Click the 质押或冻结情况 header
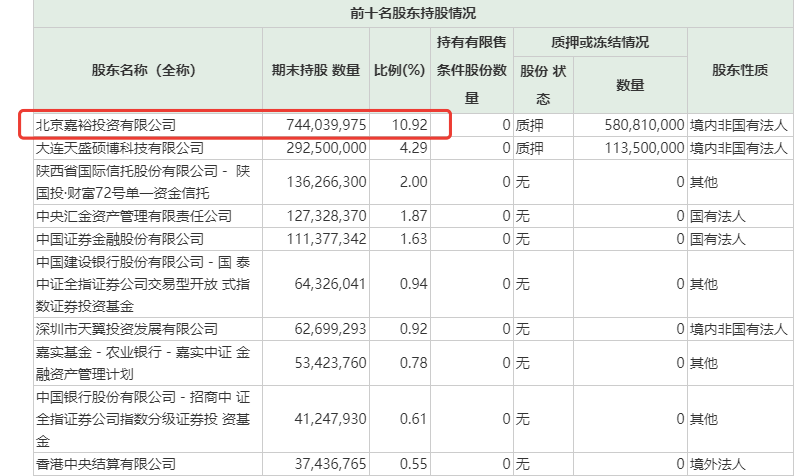Image resolution: width=811 pixels, height=476 pixels. pyautogui.click(x=600, y=42)
